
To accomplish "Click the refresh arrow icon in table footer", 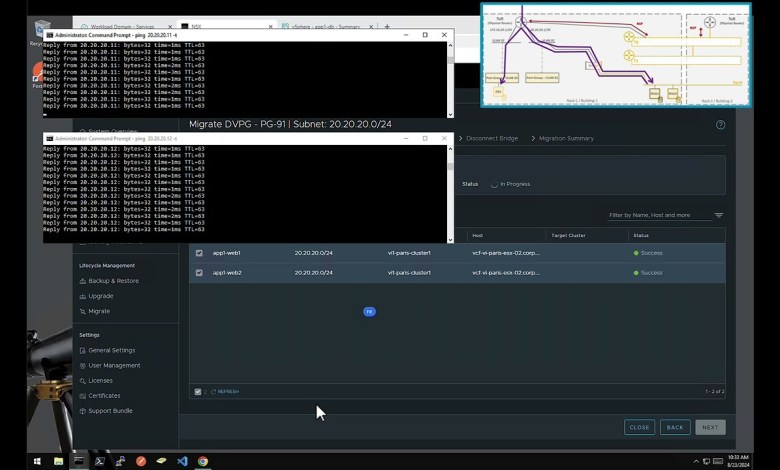I will tap(213, 392).
